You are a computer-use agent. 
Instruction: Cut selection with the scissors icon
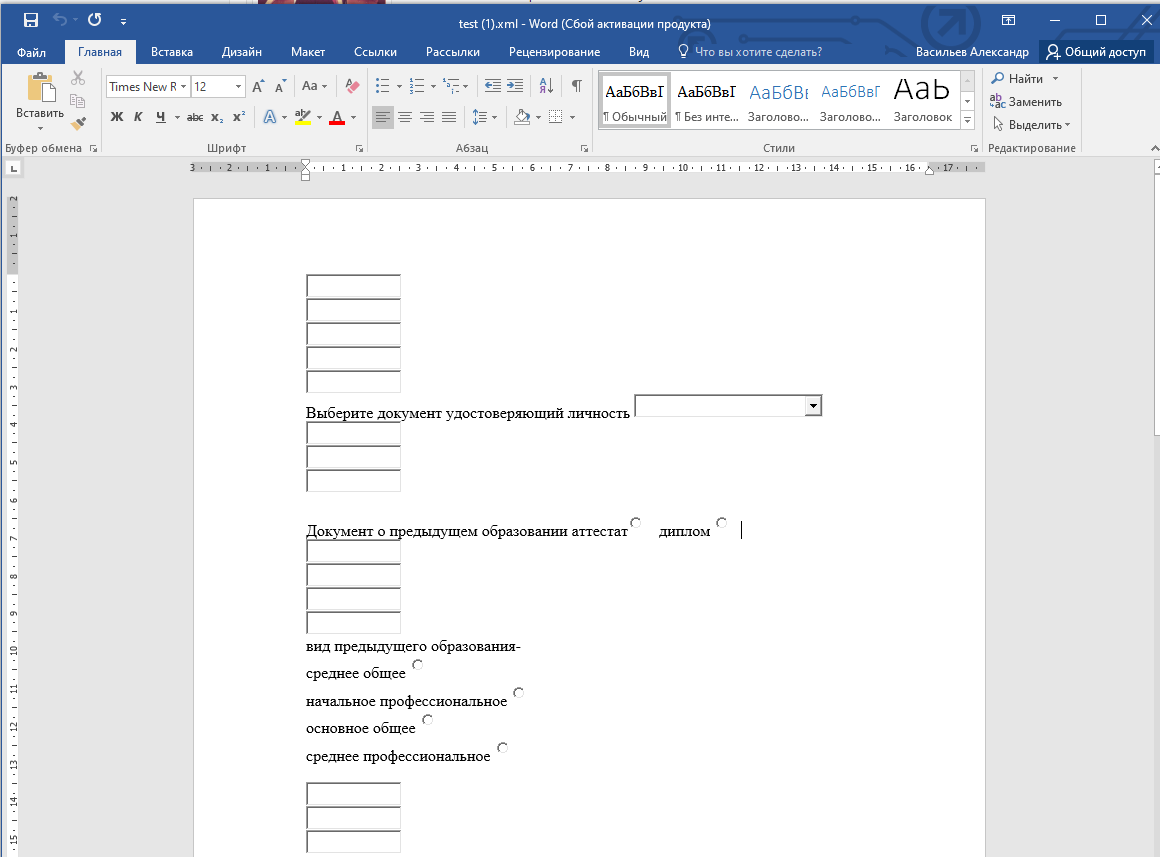pos(78,78)
